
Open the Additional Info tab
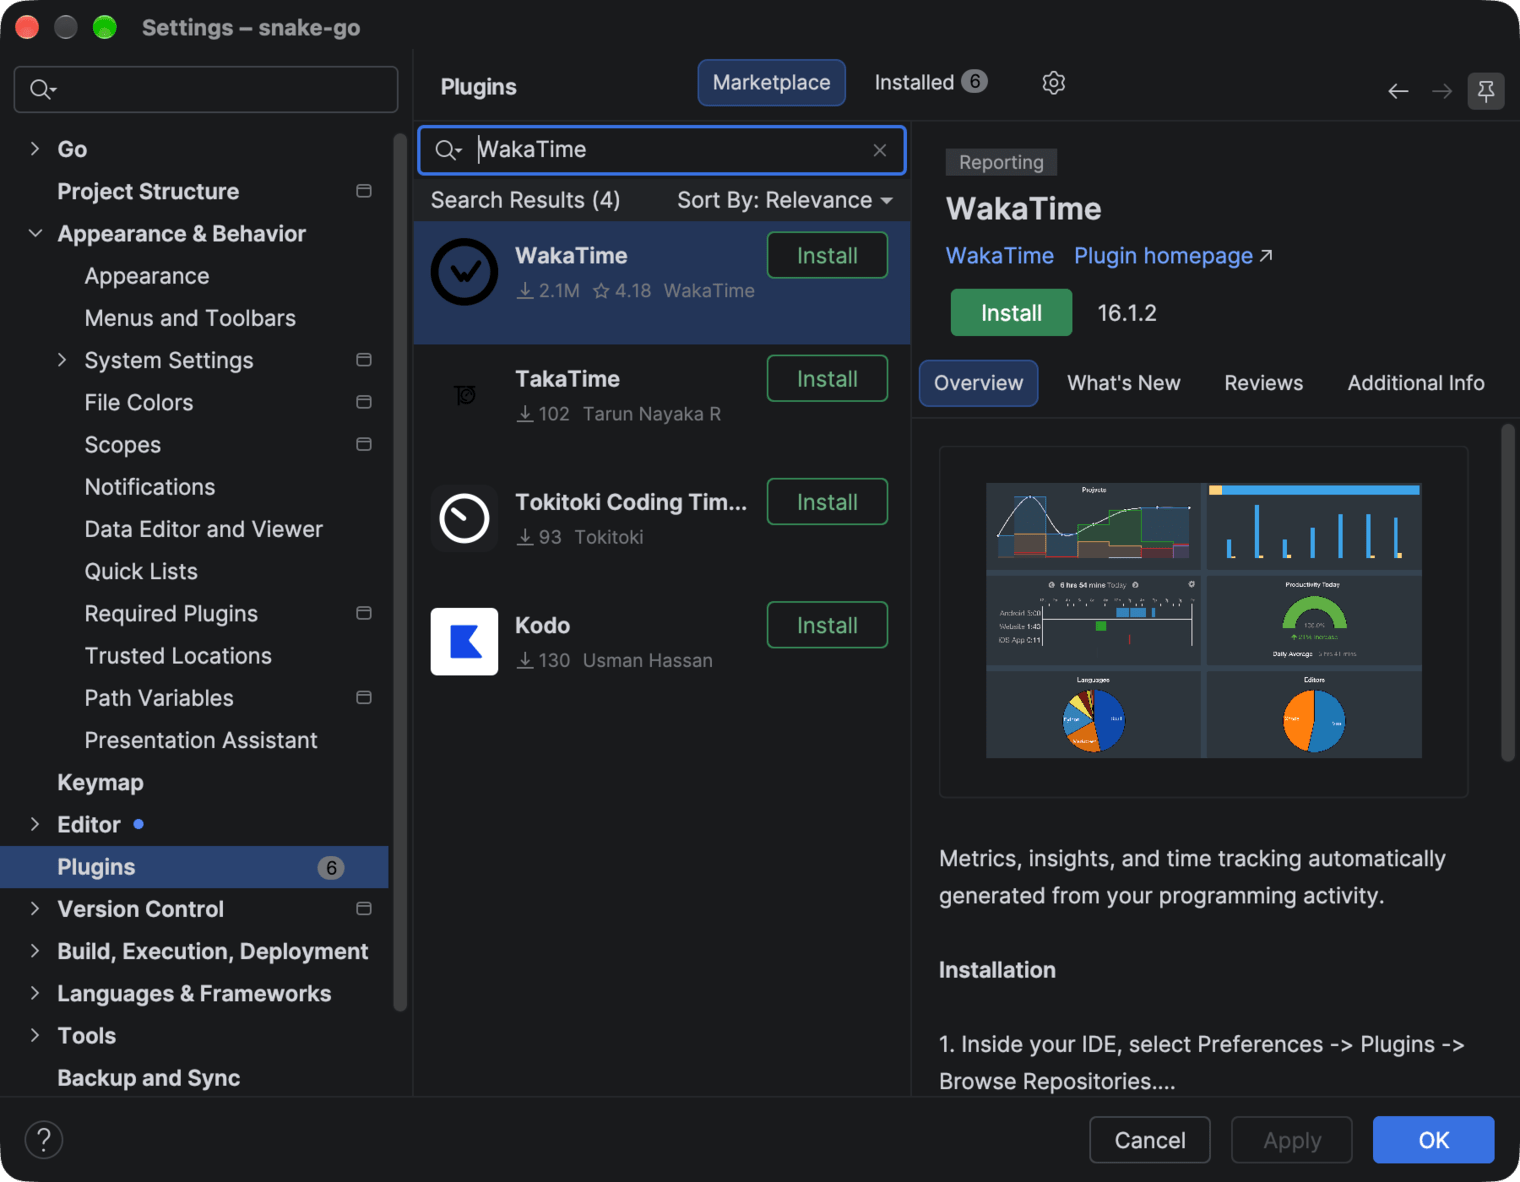click(1415, 383)
